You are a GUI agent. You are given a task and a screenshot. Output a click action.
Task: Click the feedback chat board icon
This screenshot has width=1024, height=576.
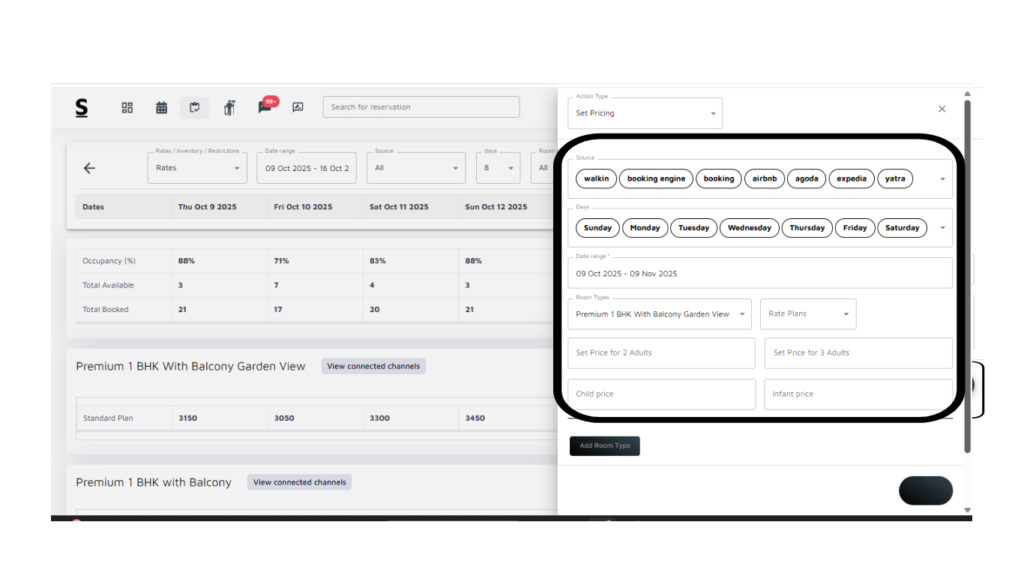[x=298, y=107]
